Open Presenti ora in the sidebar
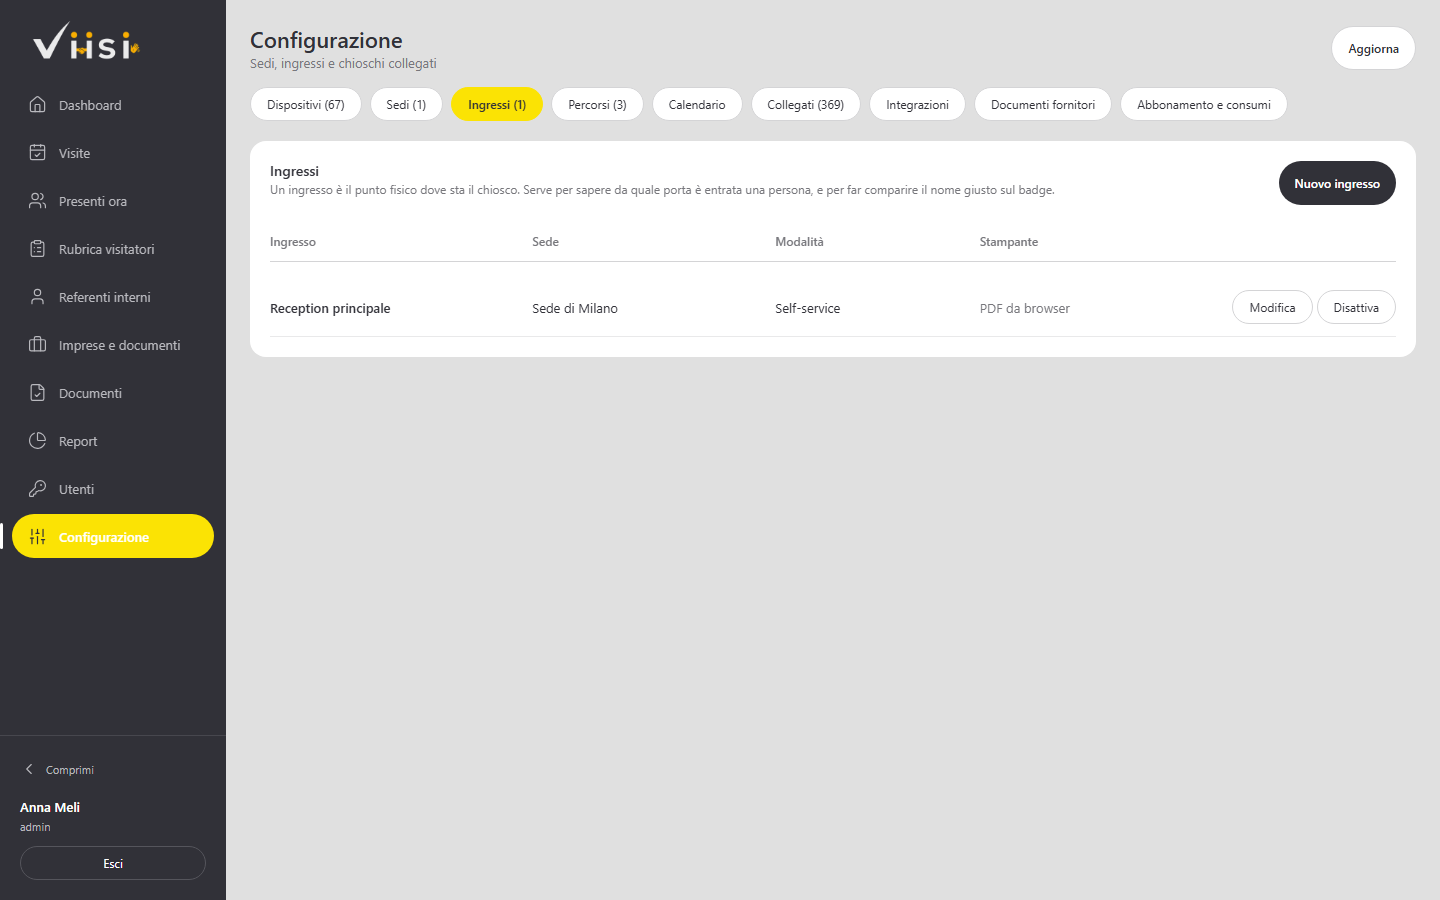The width and height of the screenshot is (1440, 900). point(113,201)
